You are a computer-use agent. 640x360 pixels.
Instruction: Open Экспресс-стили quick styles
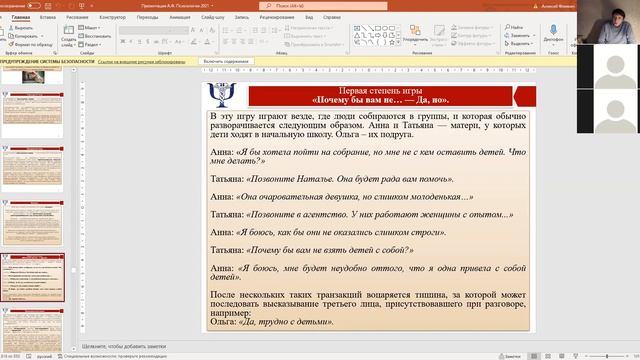[439, 34]
